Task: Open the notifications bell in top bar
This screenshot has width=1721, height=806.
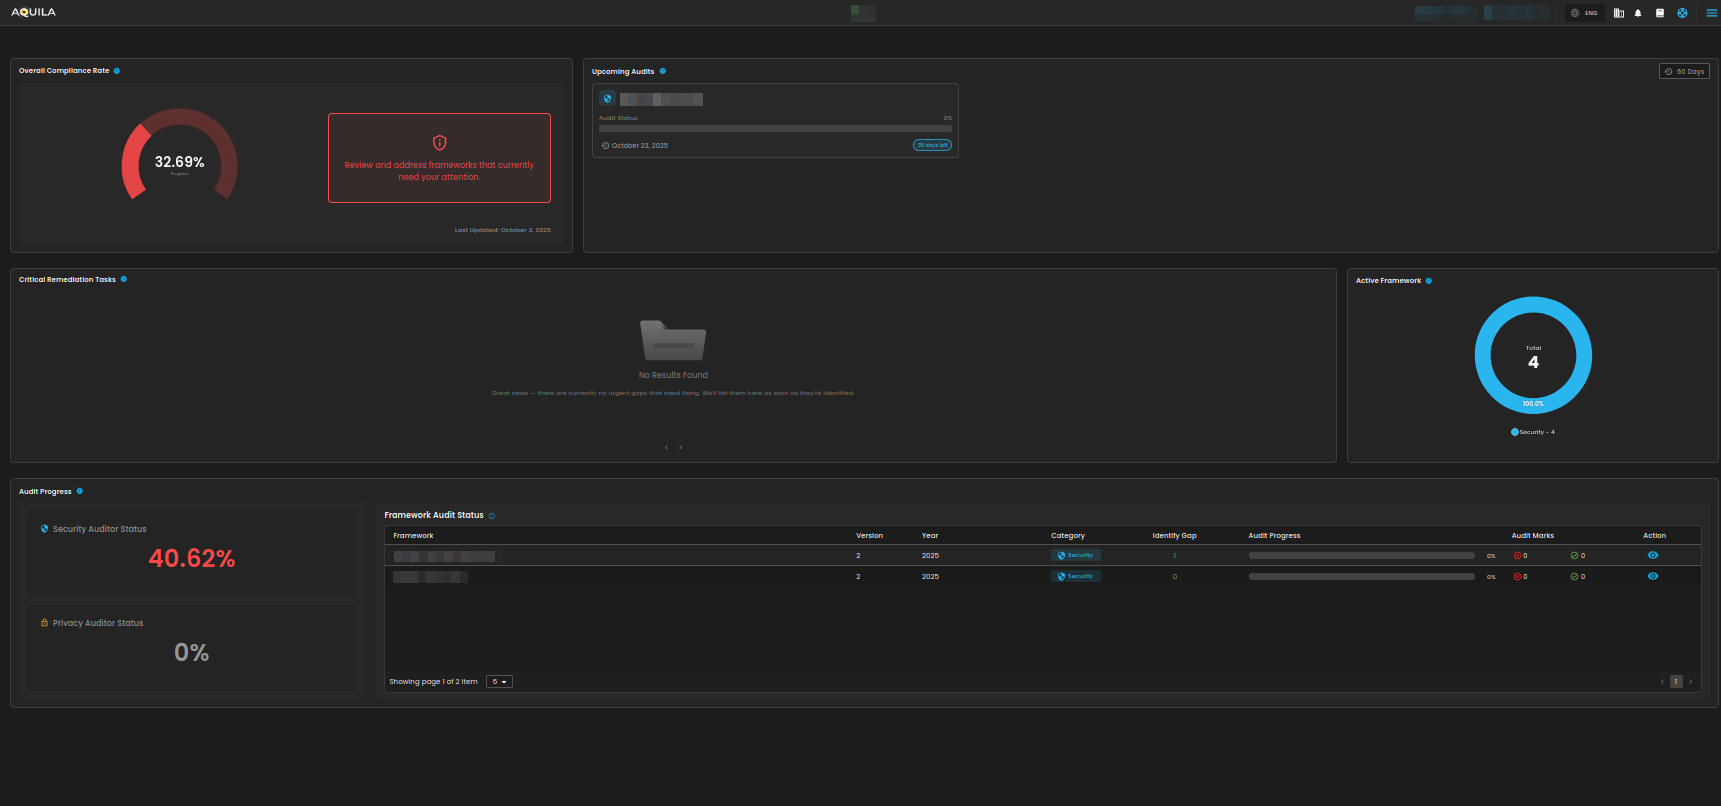Action: coord(1638,13)
